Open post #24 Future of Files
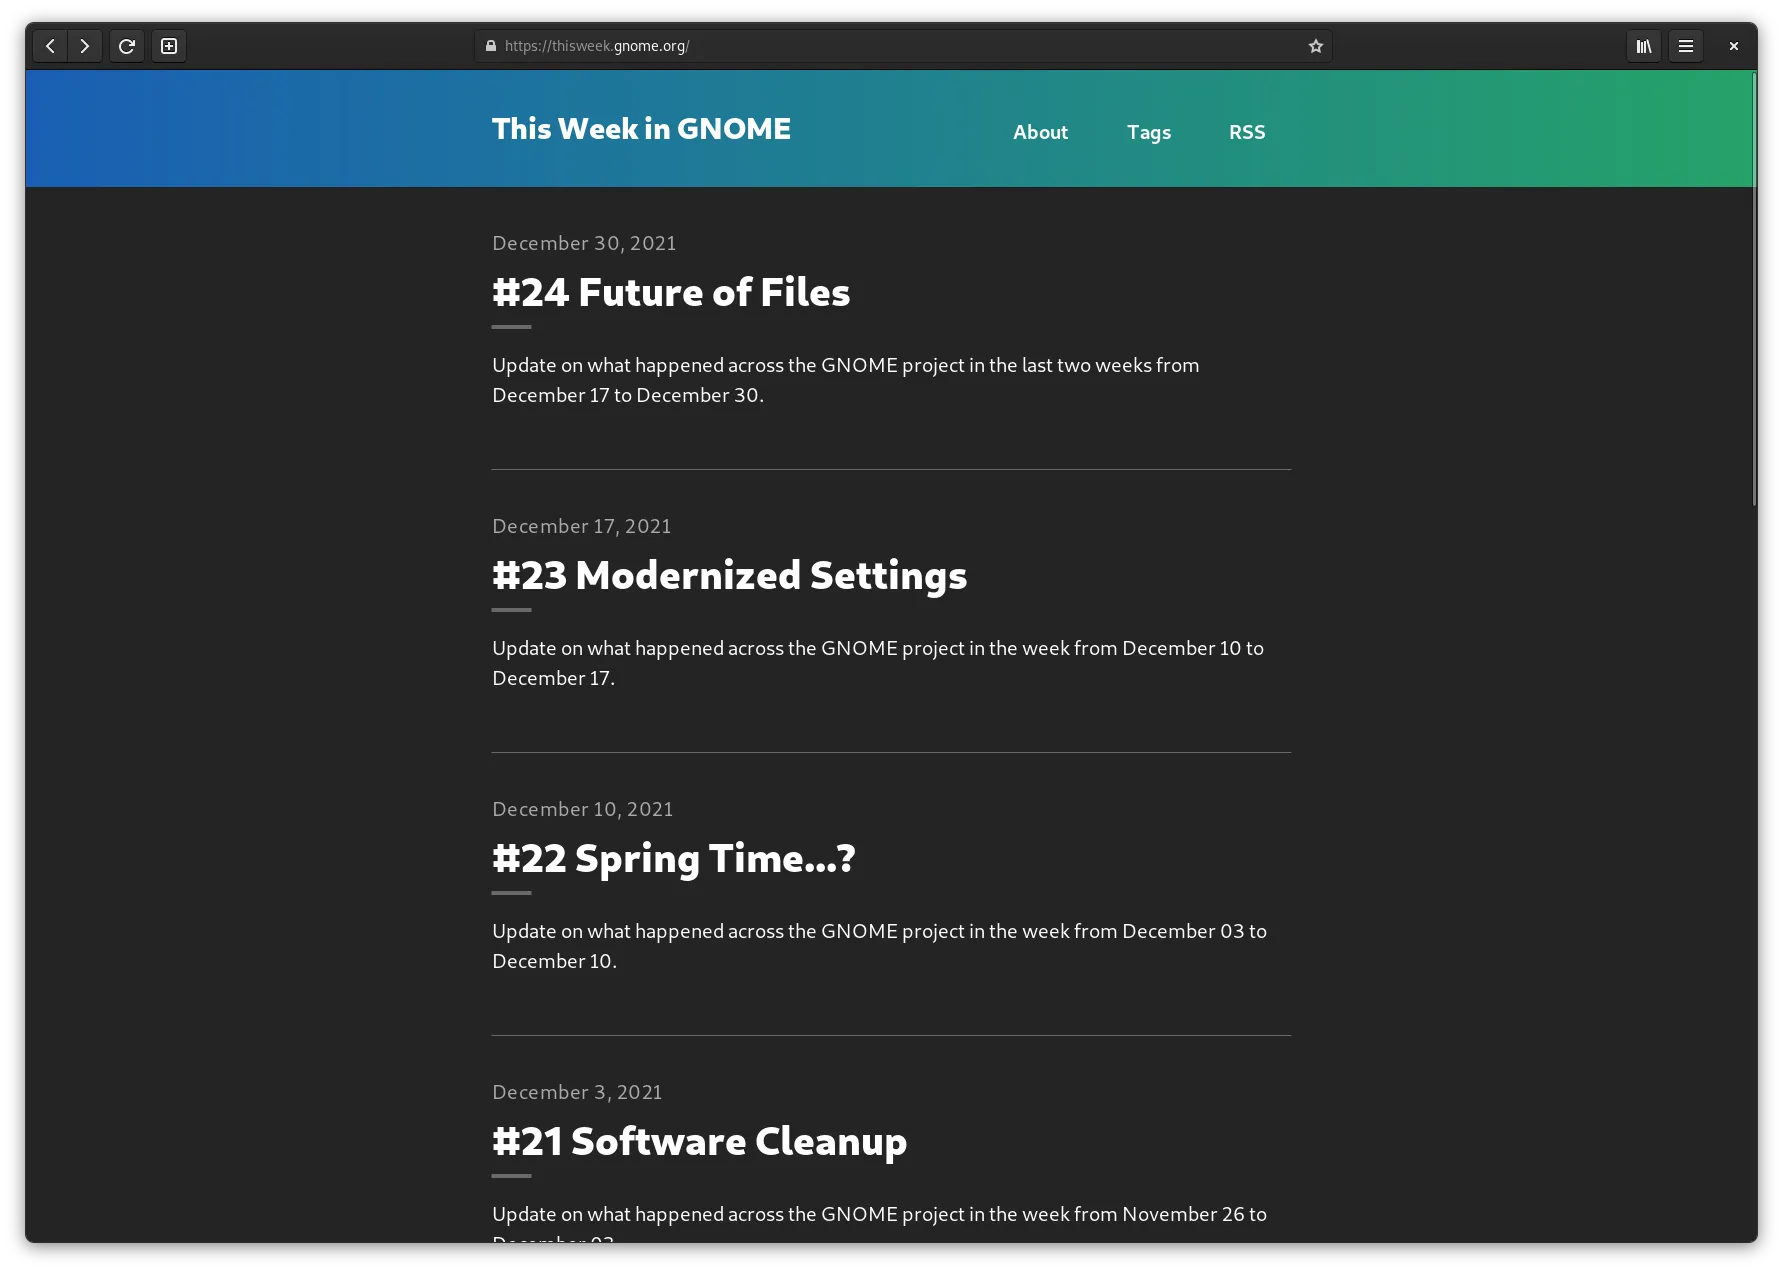 (670, 293)
